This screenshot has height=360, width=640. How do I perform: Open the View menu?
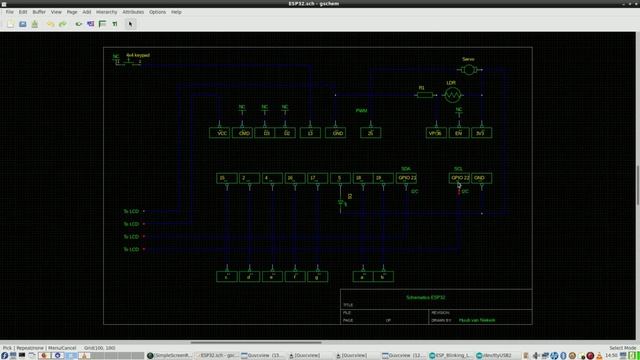click(56, 12)
